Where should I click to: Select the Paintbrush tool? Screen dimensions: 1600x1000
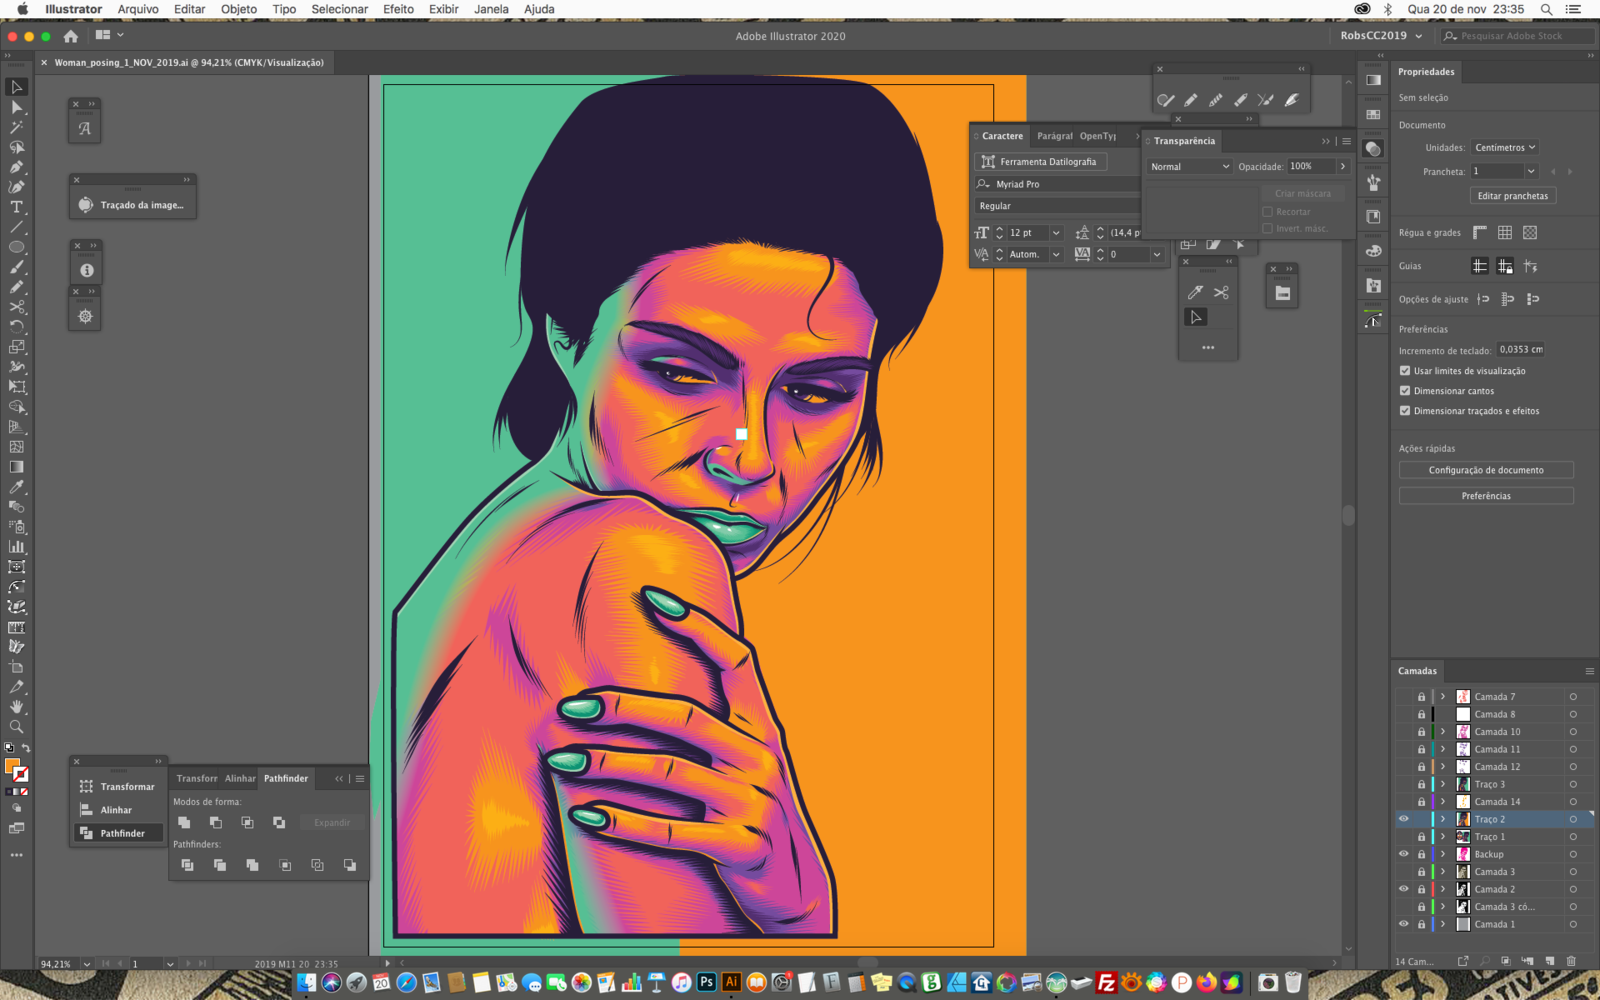(x=17, y=267)
